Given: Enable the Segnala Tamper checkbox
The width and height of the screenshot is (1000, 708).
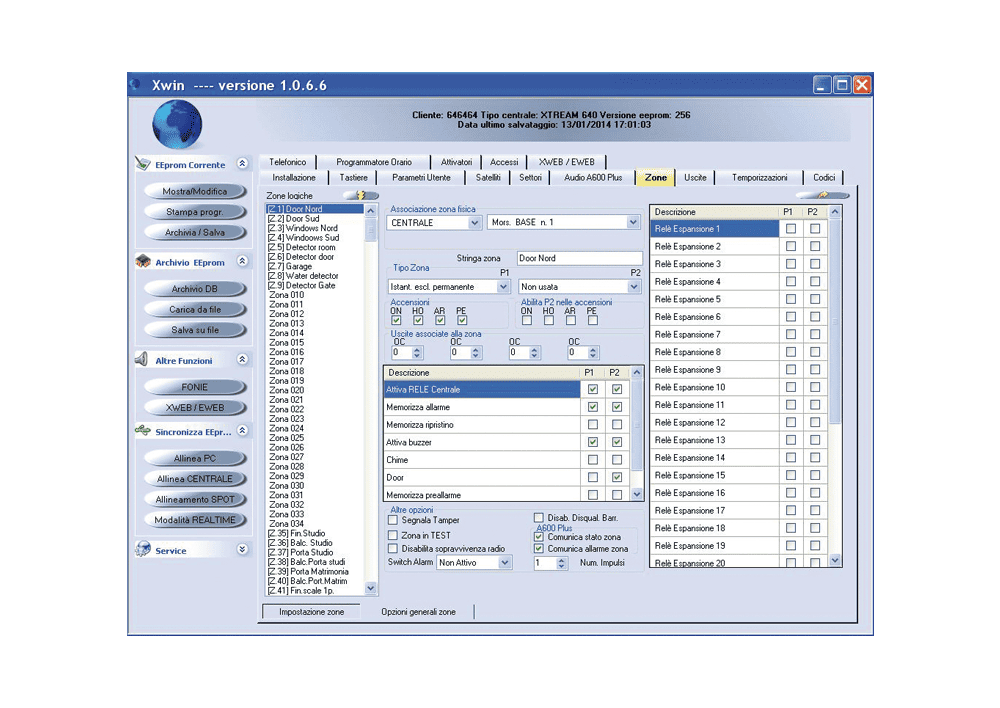Looking at the screenshot, I should pos(393,520).
